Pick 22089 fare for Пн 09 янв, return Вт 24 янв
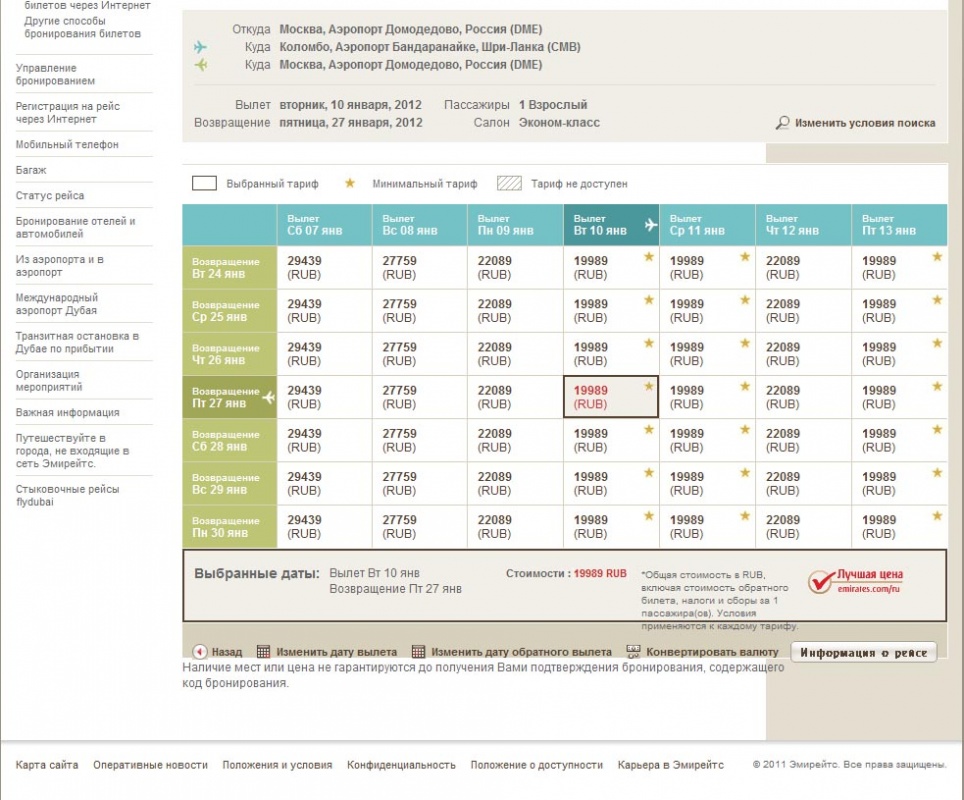964x800 pixels. click(x=514, y=267)
